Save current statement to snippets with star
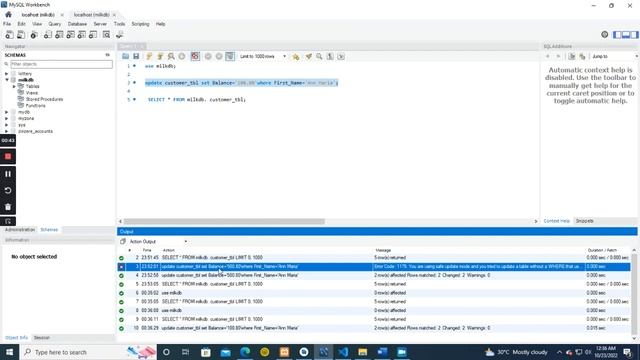Image resolution: width=640 pixels, height=360 pixels. point(296,56)
